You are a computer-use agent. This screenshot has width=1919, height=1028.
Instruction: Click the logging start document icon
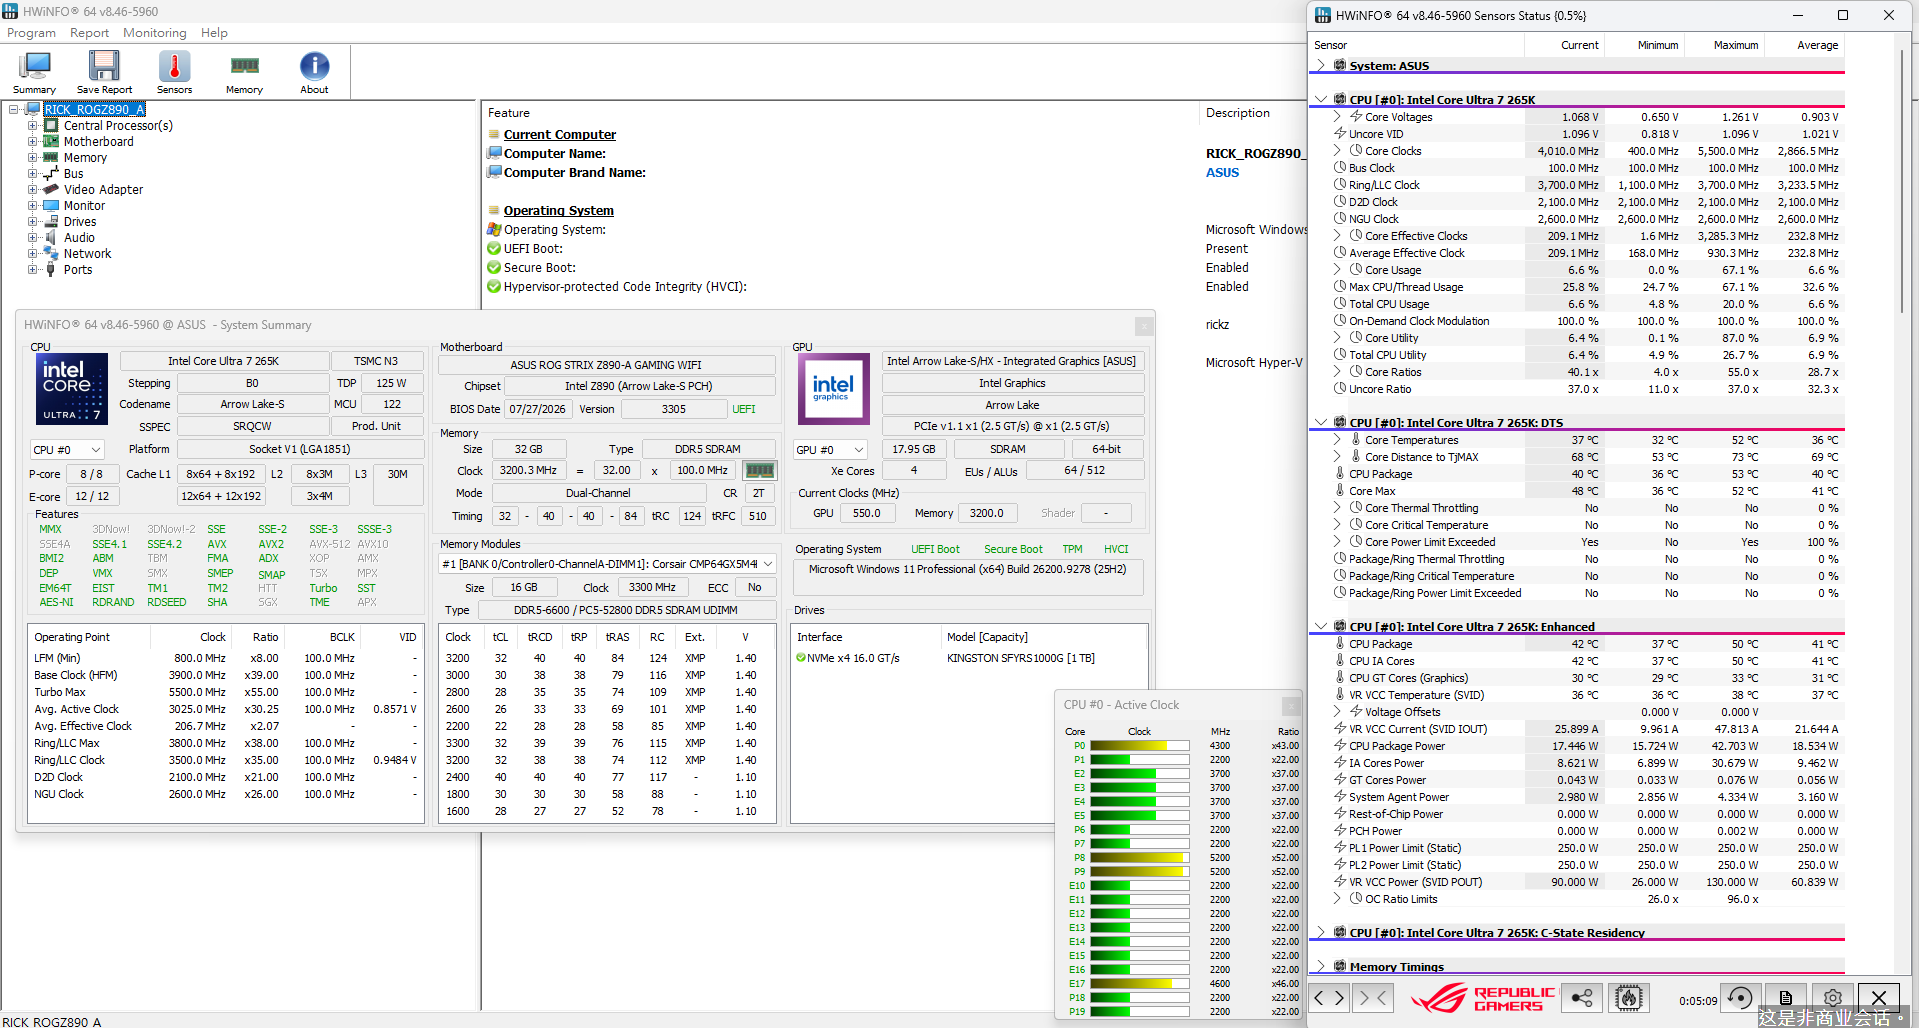point(1786,998)
